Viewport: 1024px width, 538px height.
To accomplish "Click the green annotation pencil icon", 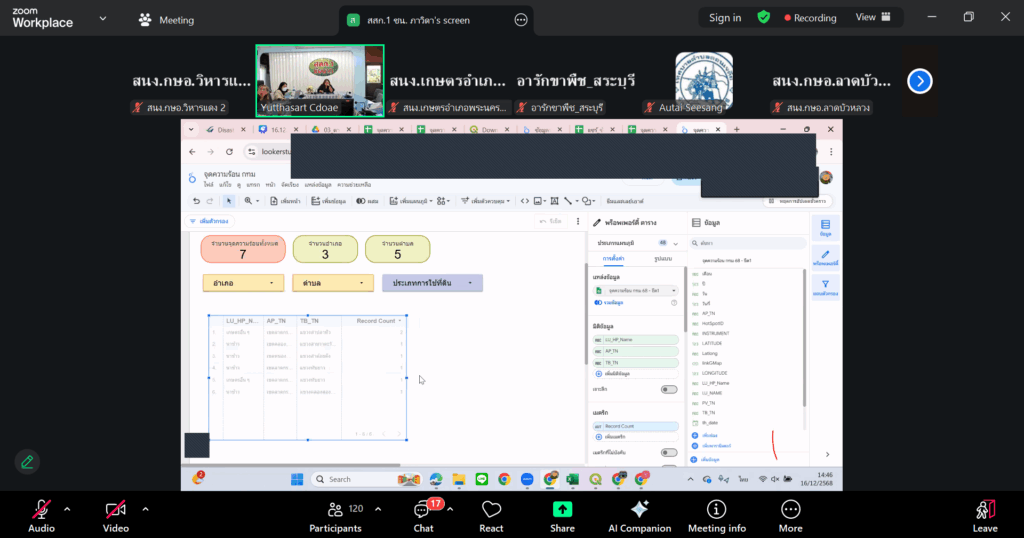I will point(27,461).
